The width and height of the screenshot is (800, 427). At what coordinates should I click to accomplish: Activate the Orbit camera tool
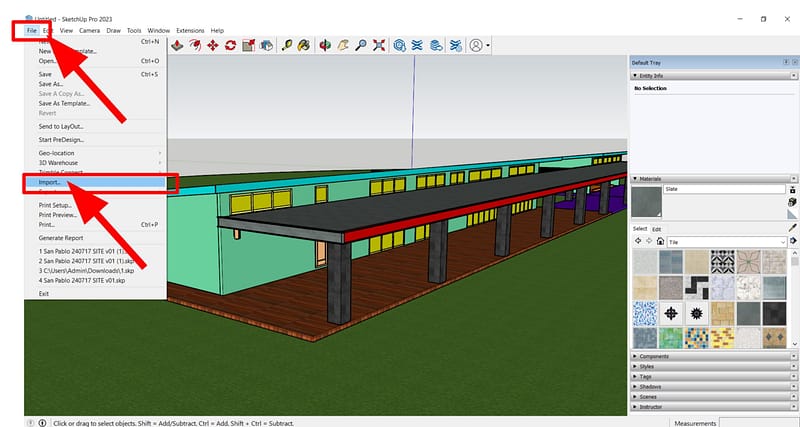pos(323,46)
